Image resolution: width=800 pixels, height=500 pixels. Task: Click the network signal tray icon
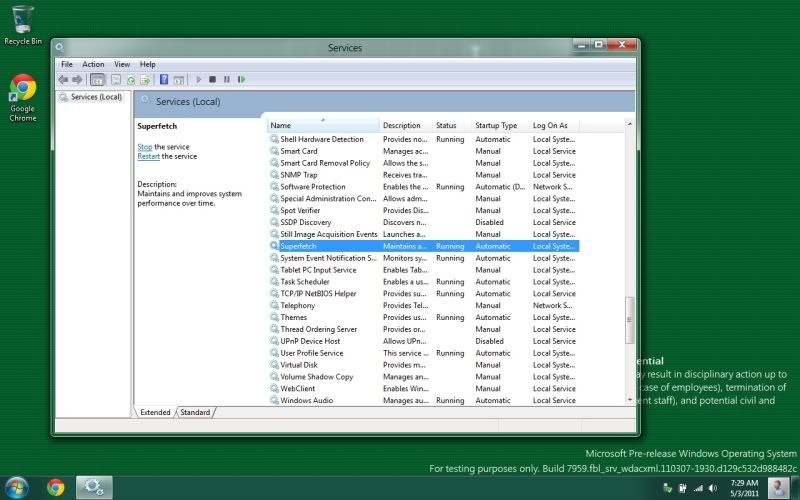coord(698,489)
